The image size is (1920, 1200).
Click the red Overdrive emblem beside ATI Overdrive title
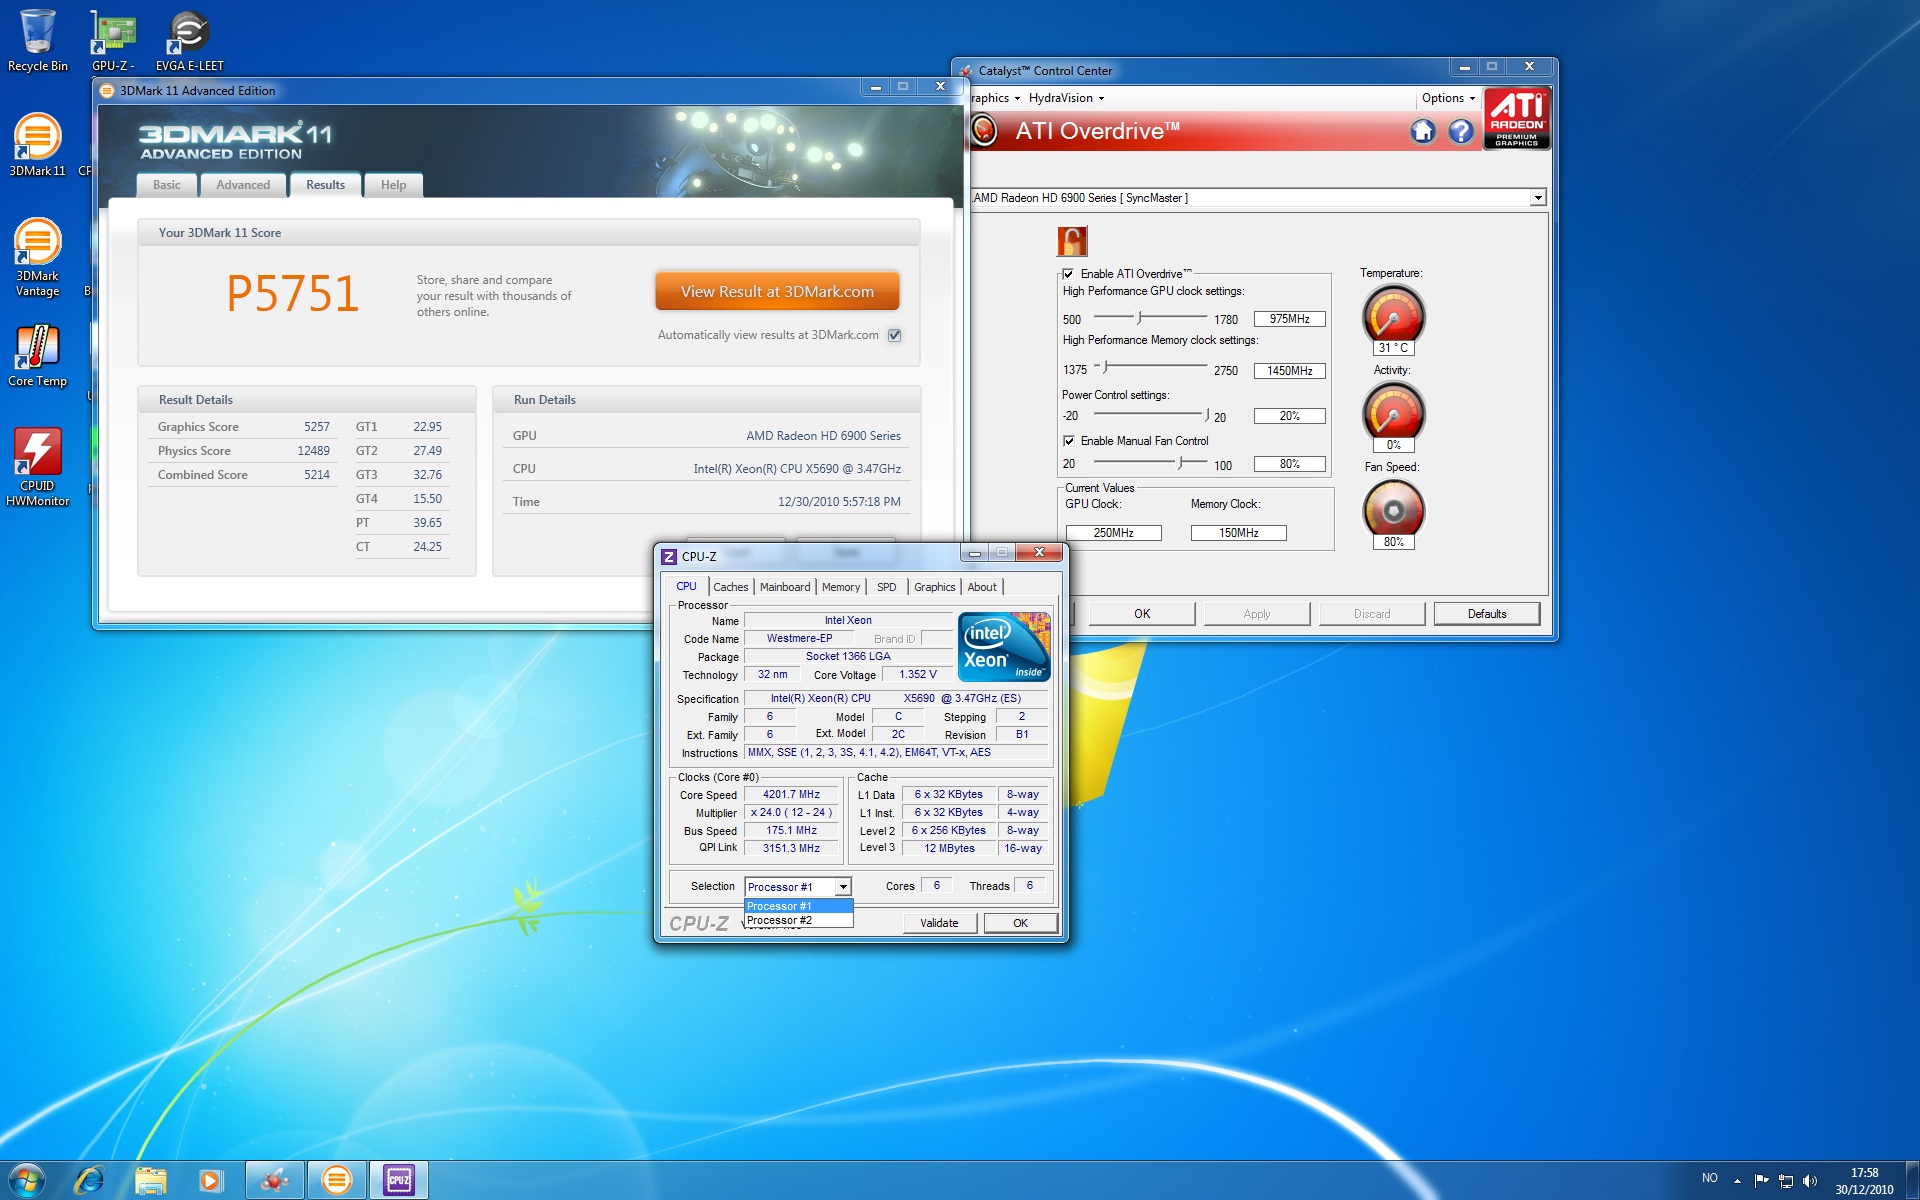(x=984, y=130)
